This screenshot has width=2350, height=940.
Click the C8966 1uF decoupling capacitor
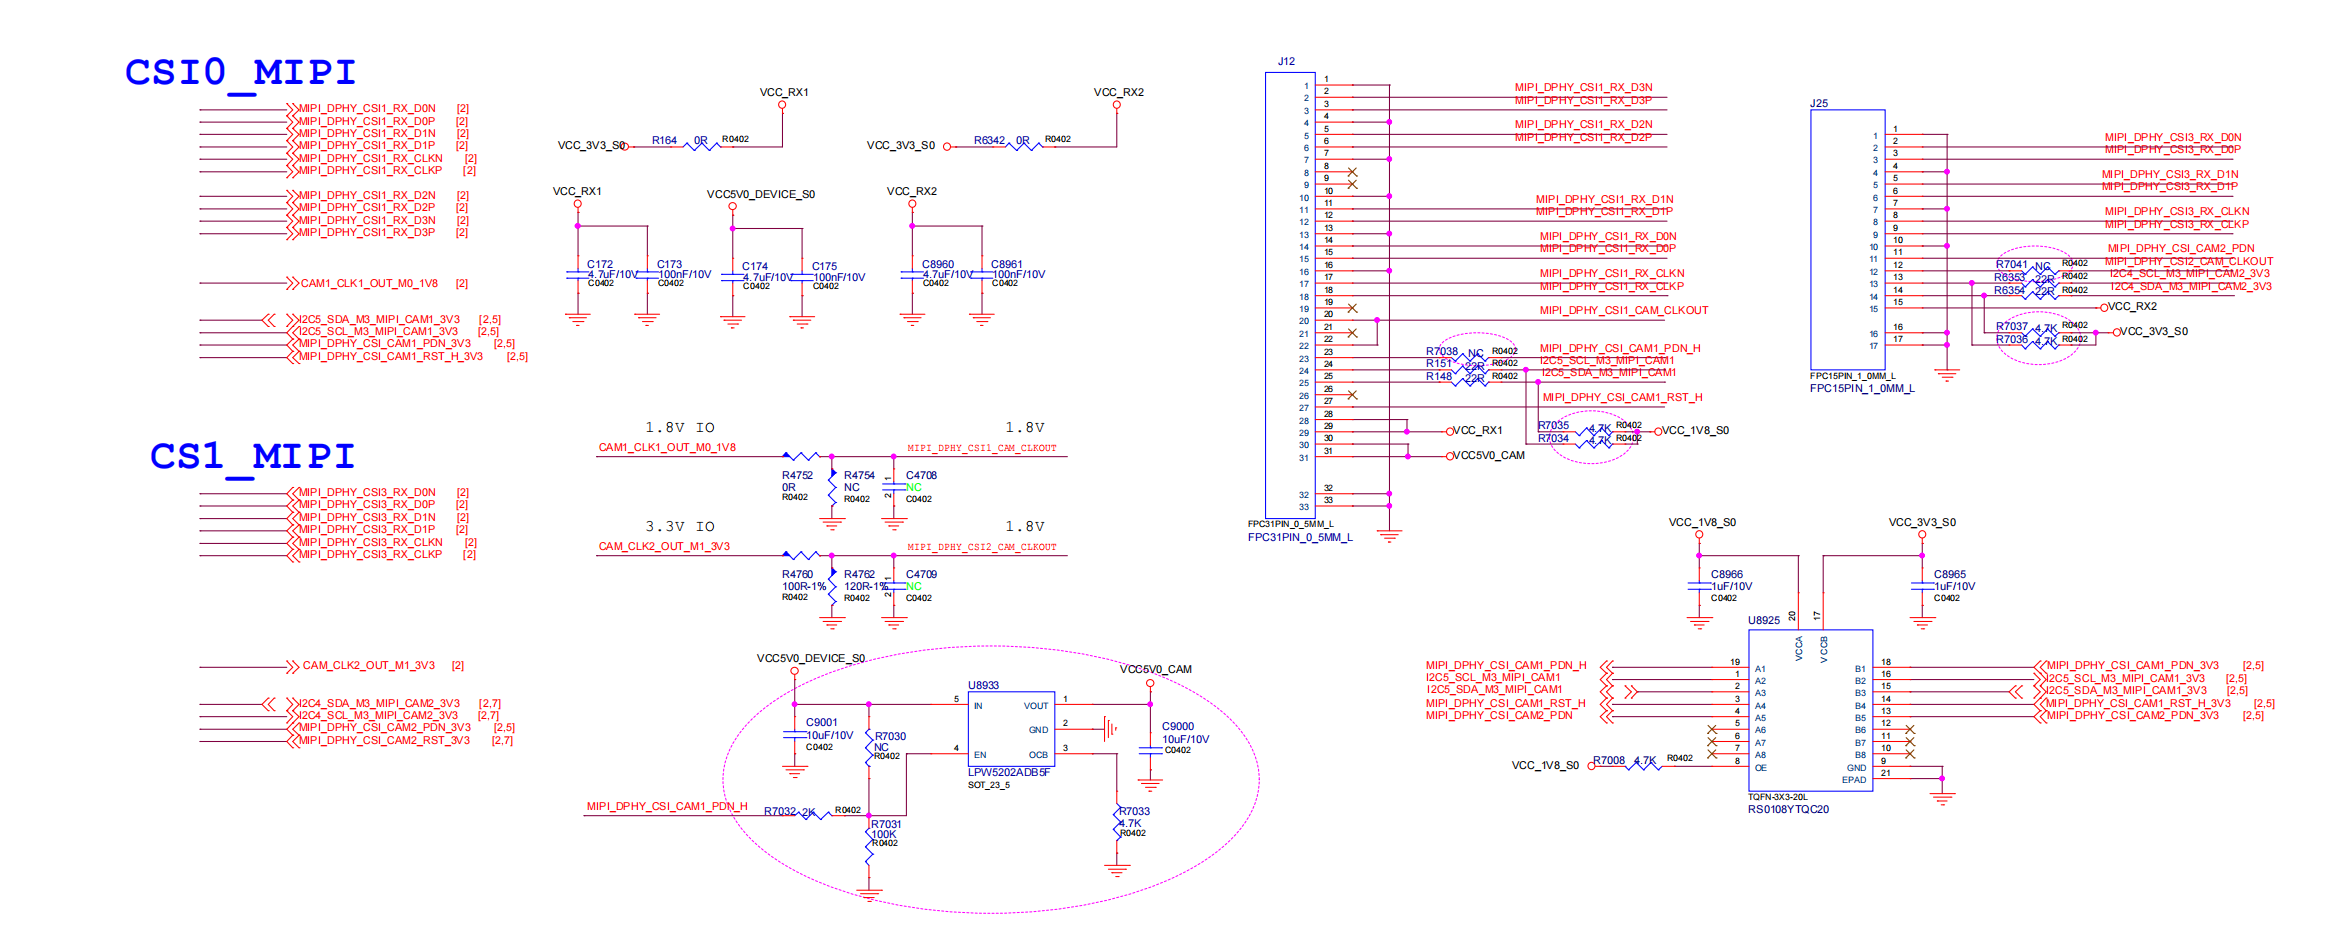point(1699,586)
